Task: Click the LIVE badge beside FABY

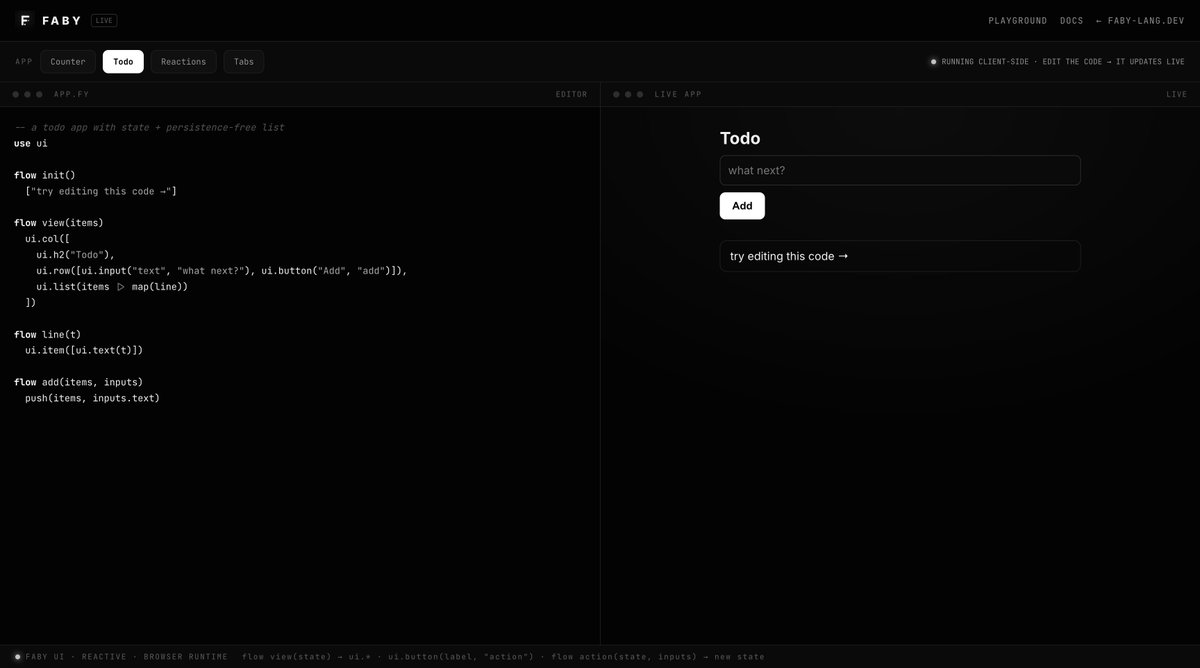Action: (x=104, y=20)
